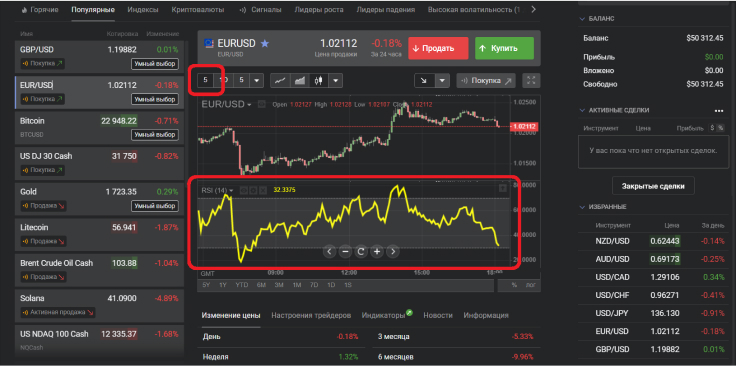
Task: Open the timeframe dropdown arrow
Action: (x=256, y=80)
